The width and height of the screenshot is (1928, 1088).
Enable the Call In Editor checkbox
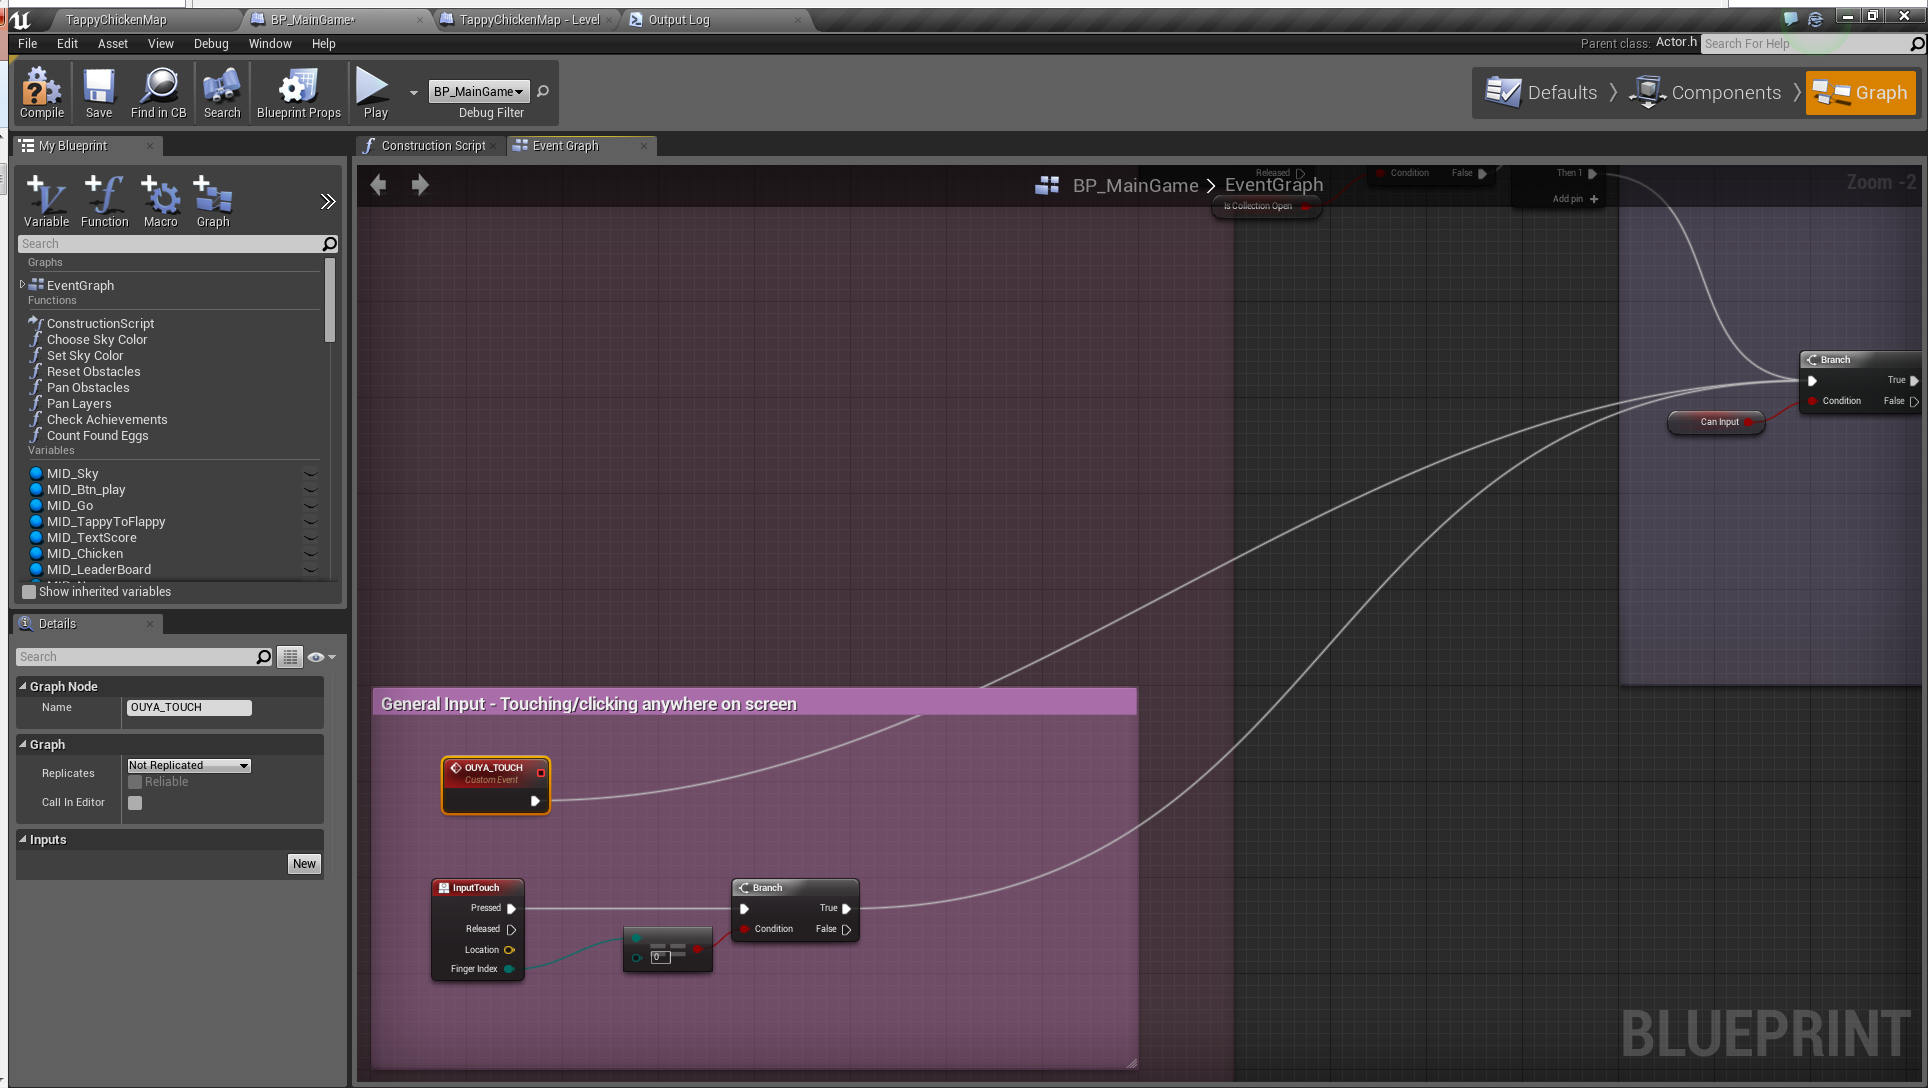[x=135, y=803]
